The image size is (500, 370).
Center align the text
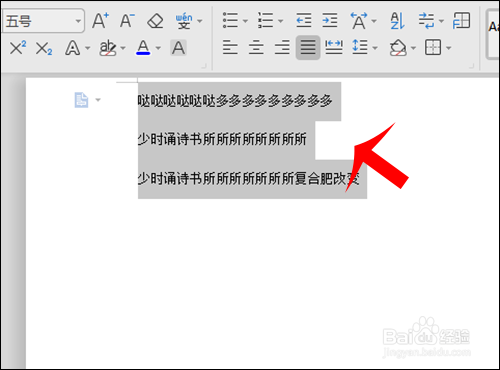tap(256, 47)
